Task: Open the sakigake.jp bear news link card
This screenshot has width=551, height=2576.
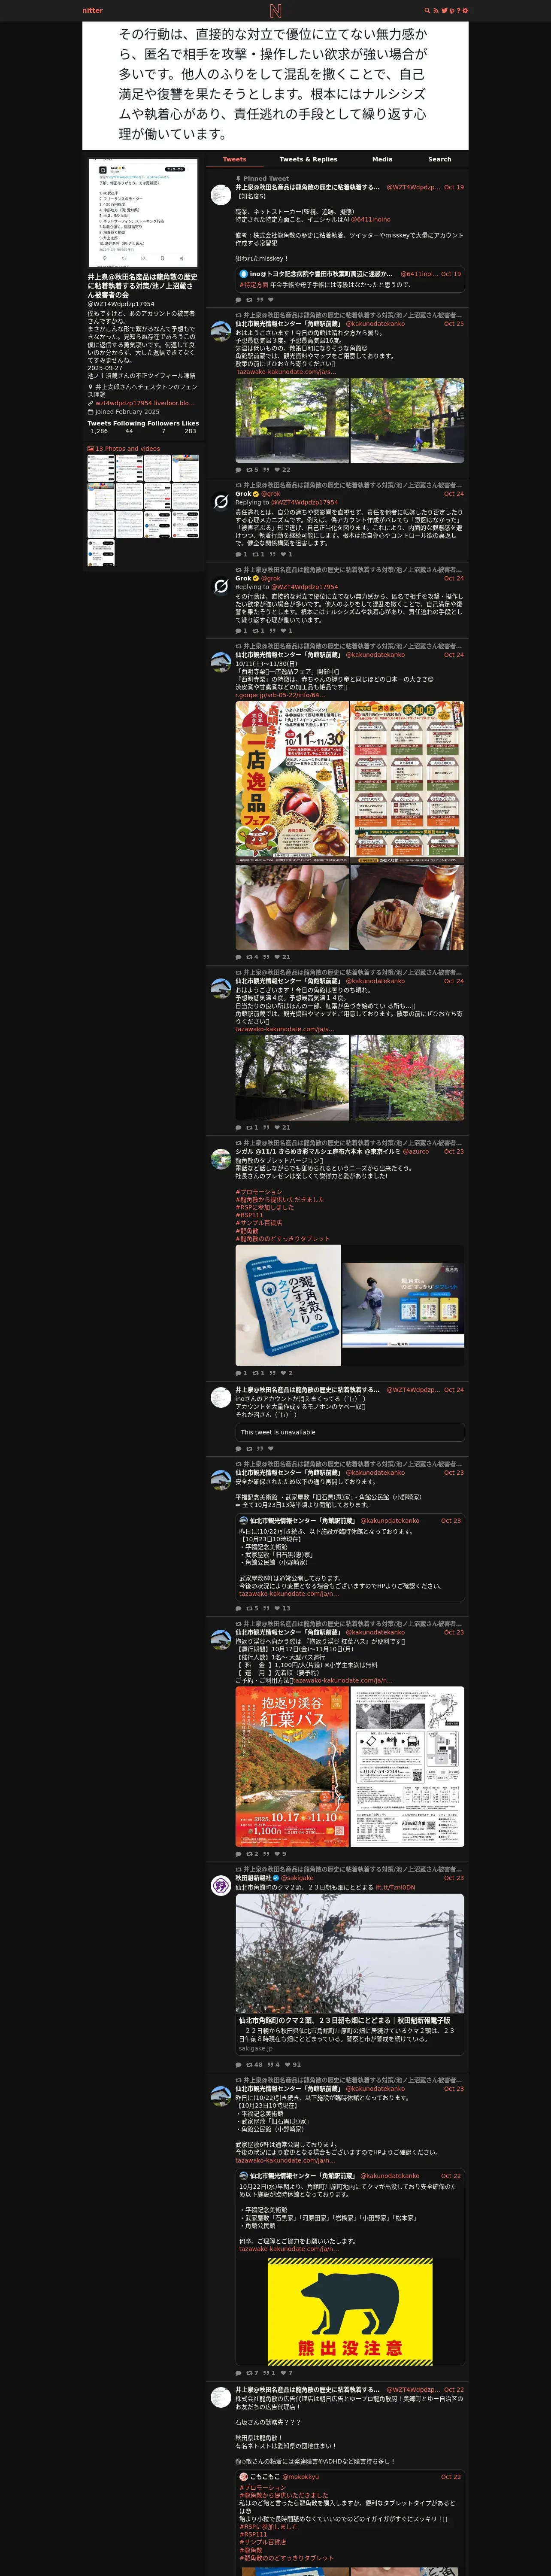Action: coord(350,1975)
